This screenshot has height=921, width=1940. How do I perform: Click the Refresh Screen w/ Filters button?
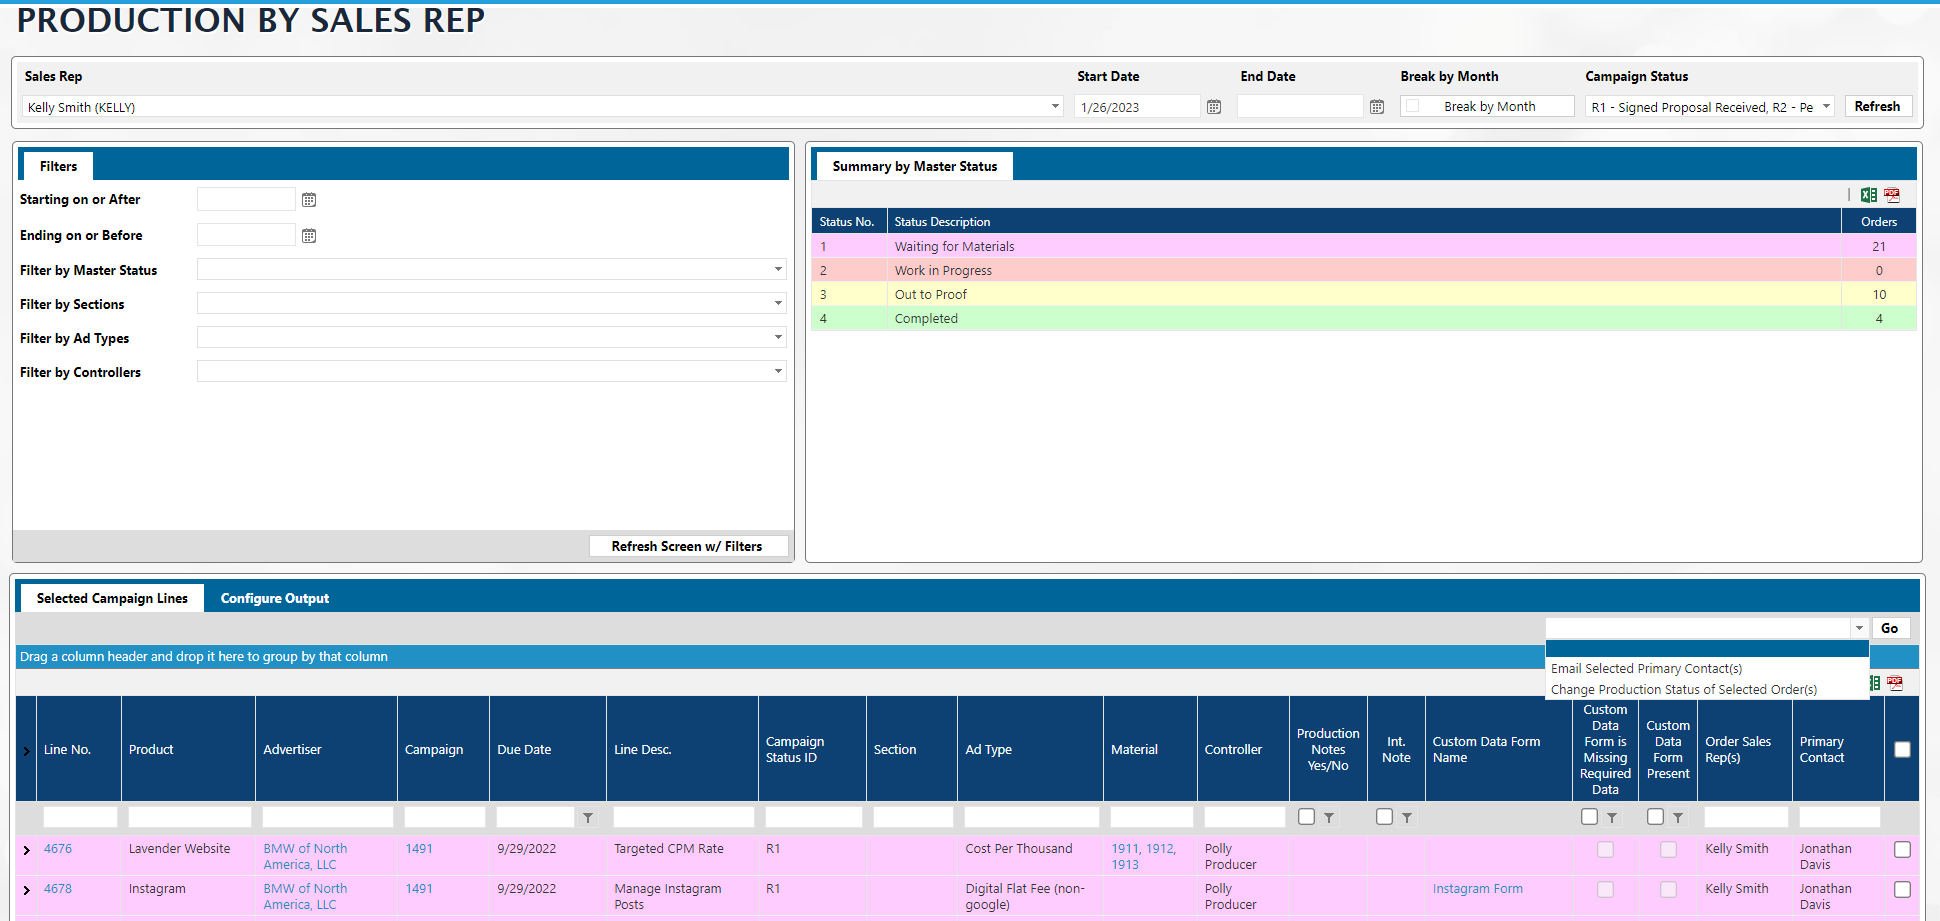pos(687,546)
